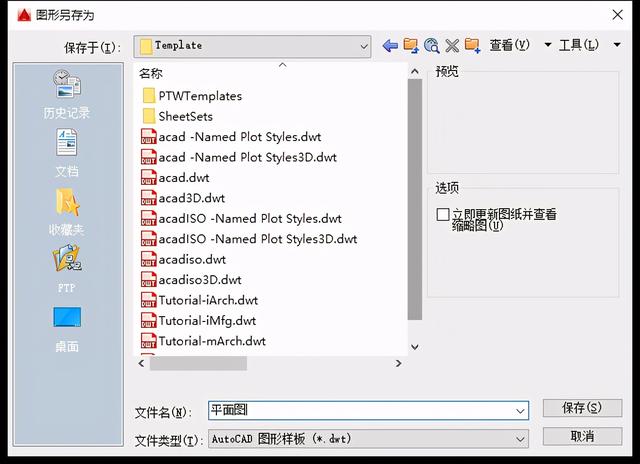Go back using the blue arrow icon
Viewport: 640px width, 464px height.
click(x=390, y=46)
